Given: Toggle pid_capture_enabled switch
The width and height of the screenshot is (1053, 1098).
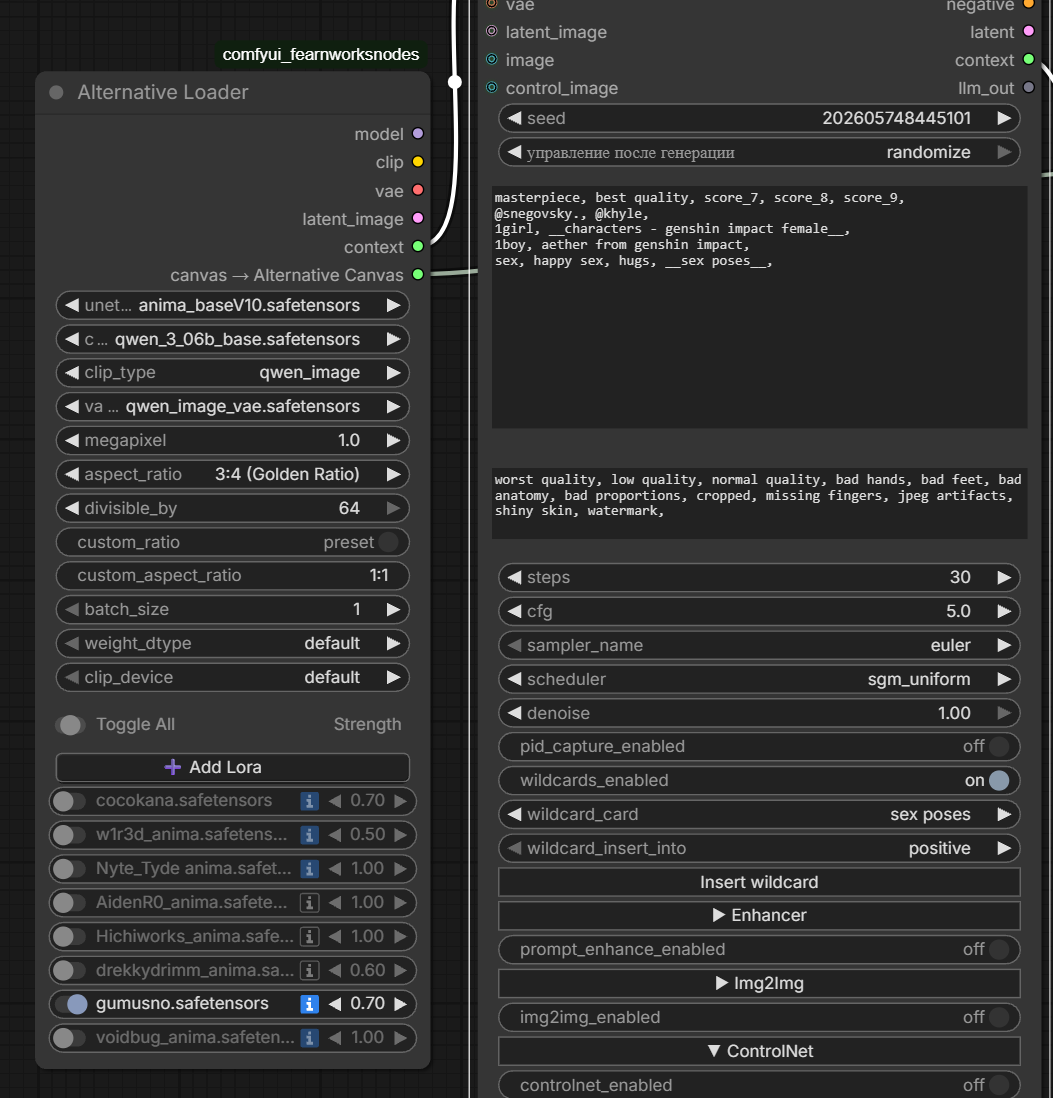Looking at the screenshot, I should [x=999, y=746].
